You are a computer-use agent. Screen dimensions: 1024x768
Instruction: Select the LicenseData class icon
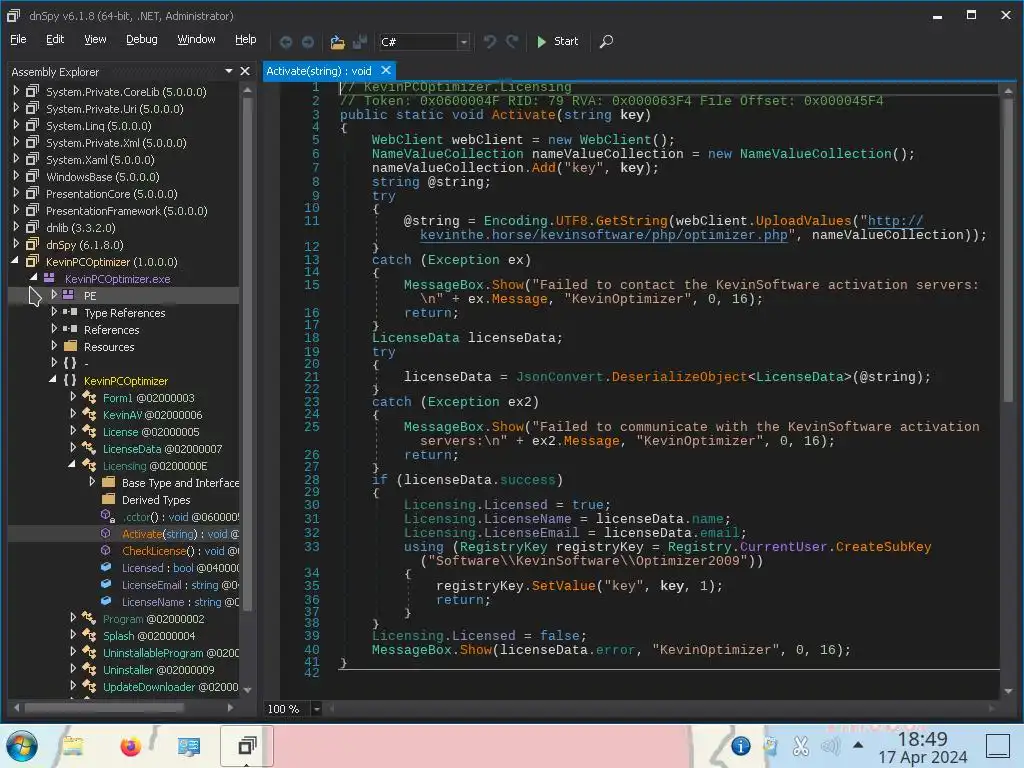[89, 448]
